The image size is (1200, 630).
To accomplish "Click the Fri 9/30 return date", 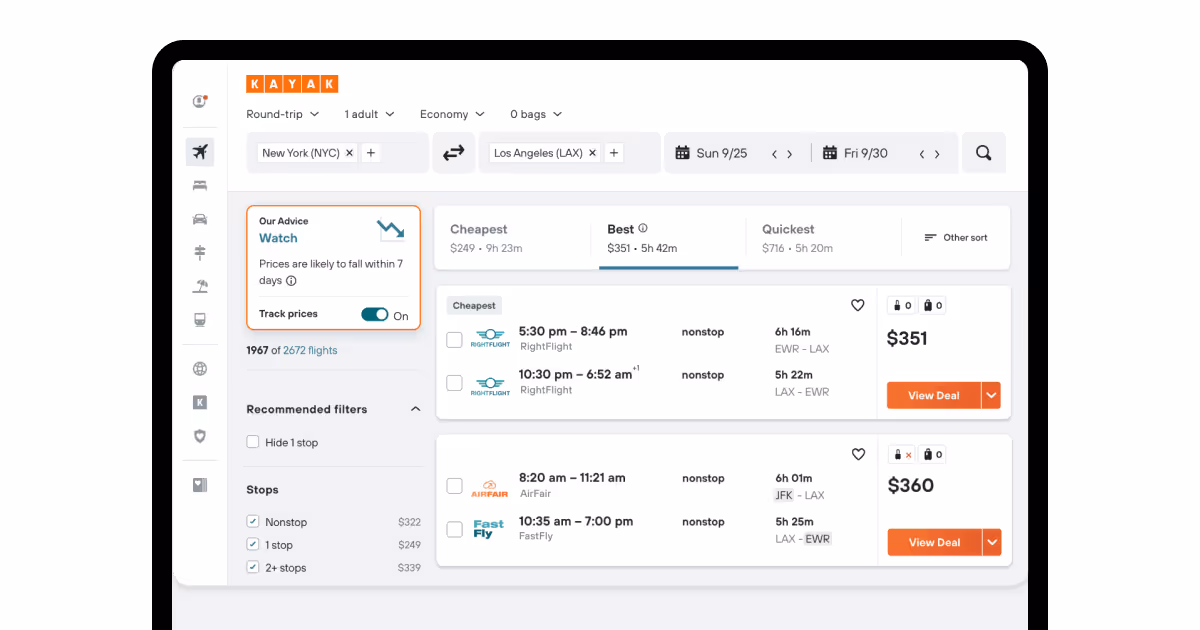I will 866,153.
